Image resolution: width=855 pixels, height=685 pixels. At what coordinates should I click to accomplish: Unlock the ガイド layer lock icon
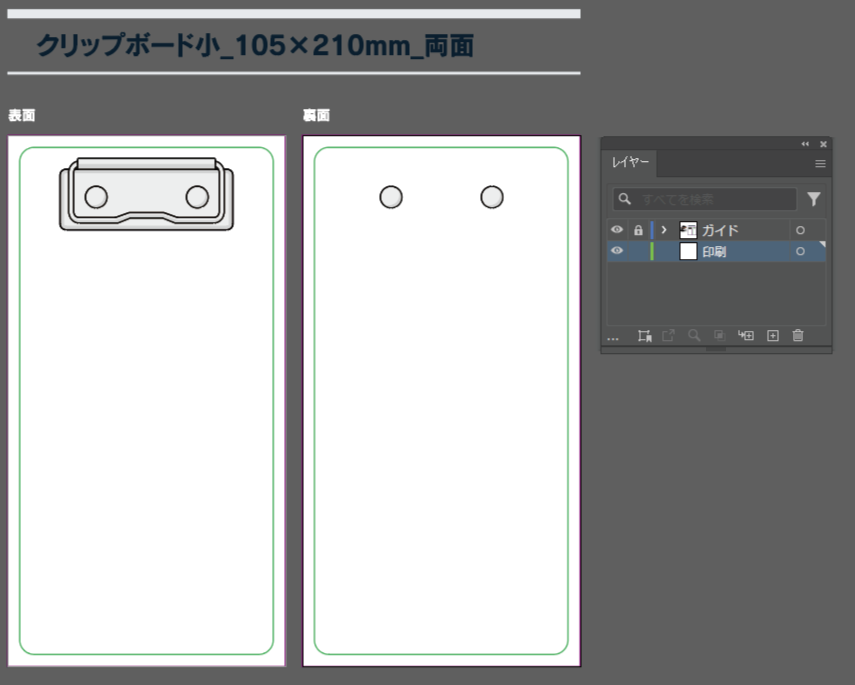tap(638, 230)
